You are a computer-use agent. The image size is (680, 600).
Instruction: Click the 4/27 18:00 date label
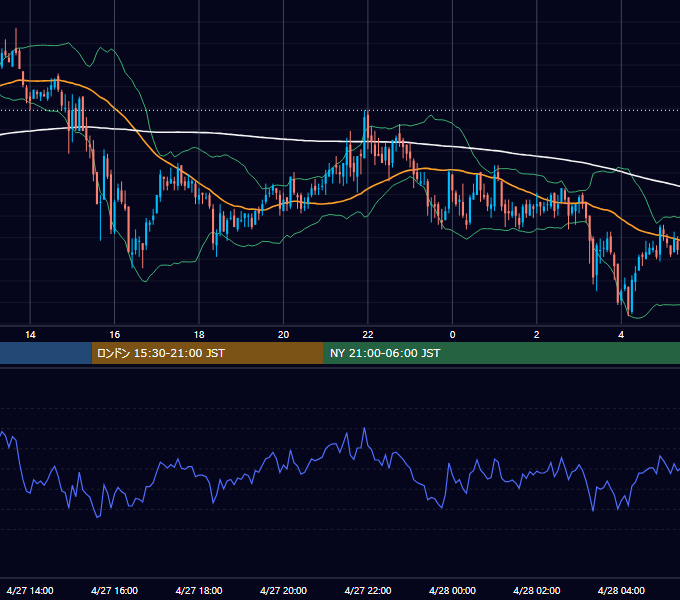(199, 590)
